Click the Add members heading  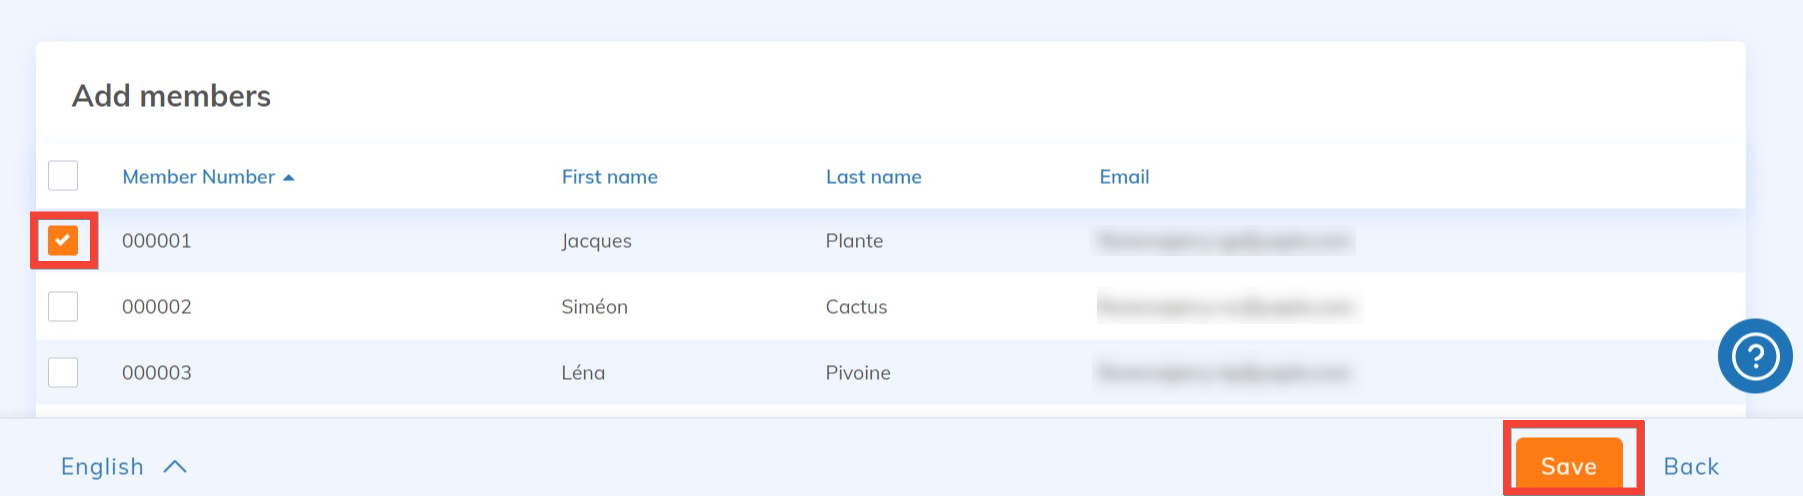pos(171,96)
